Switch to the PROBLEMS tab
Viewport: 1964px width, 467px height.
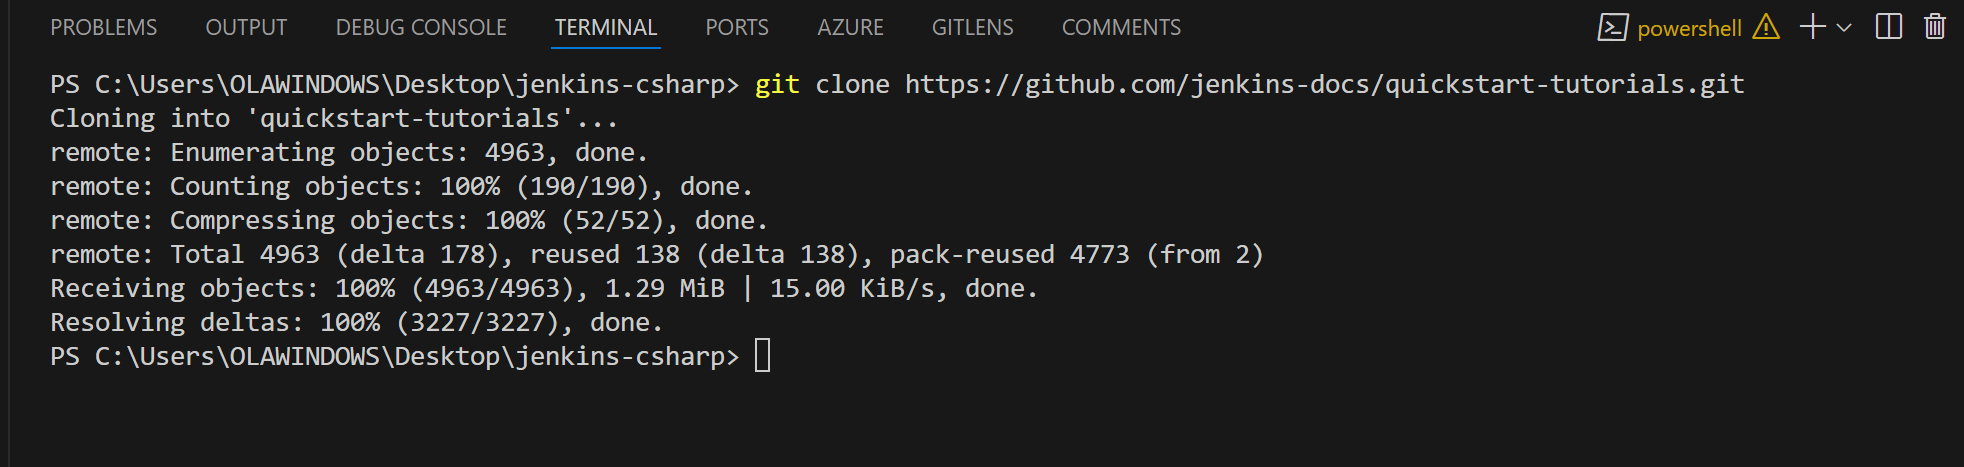pos(104,28)
